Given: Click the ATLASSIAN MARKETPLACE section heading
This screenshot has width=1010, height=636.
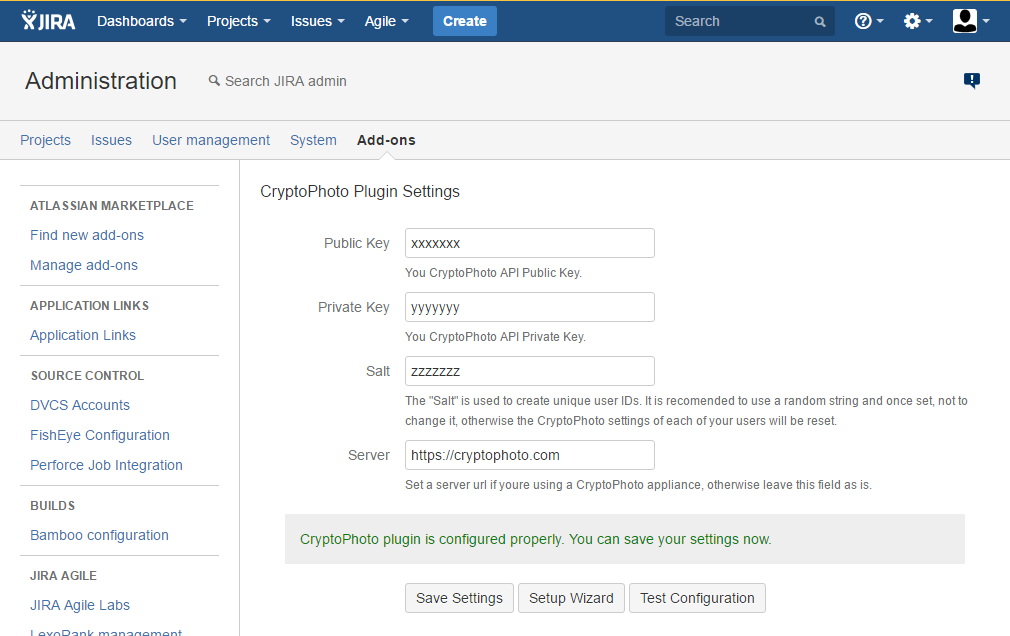Looking at the screenshot, I should click(112, 206).
